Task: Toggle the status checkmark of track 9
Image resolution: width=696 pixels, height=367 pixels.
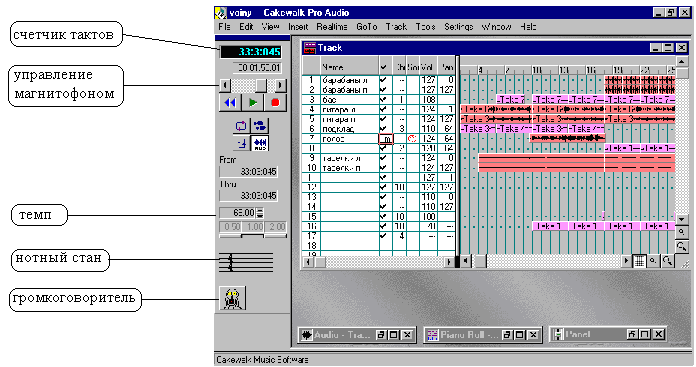Action: (383, 158)
